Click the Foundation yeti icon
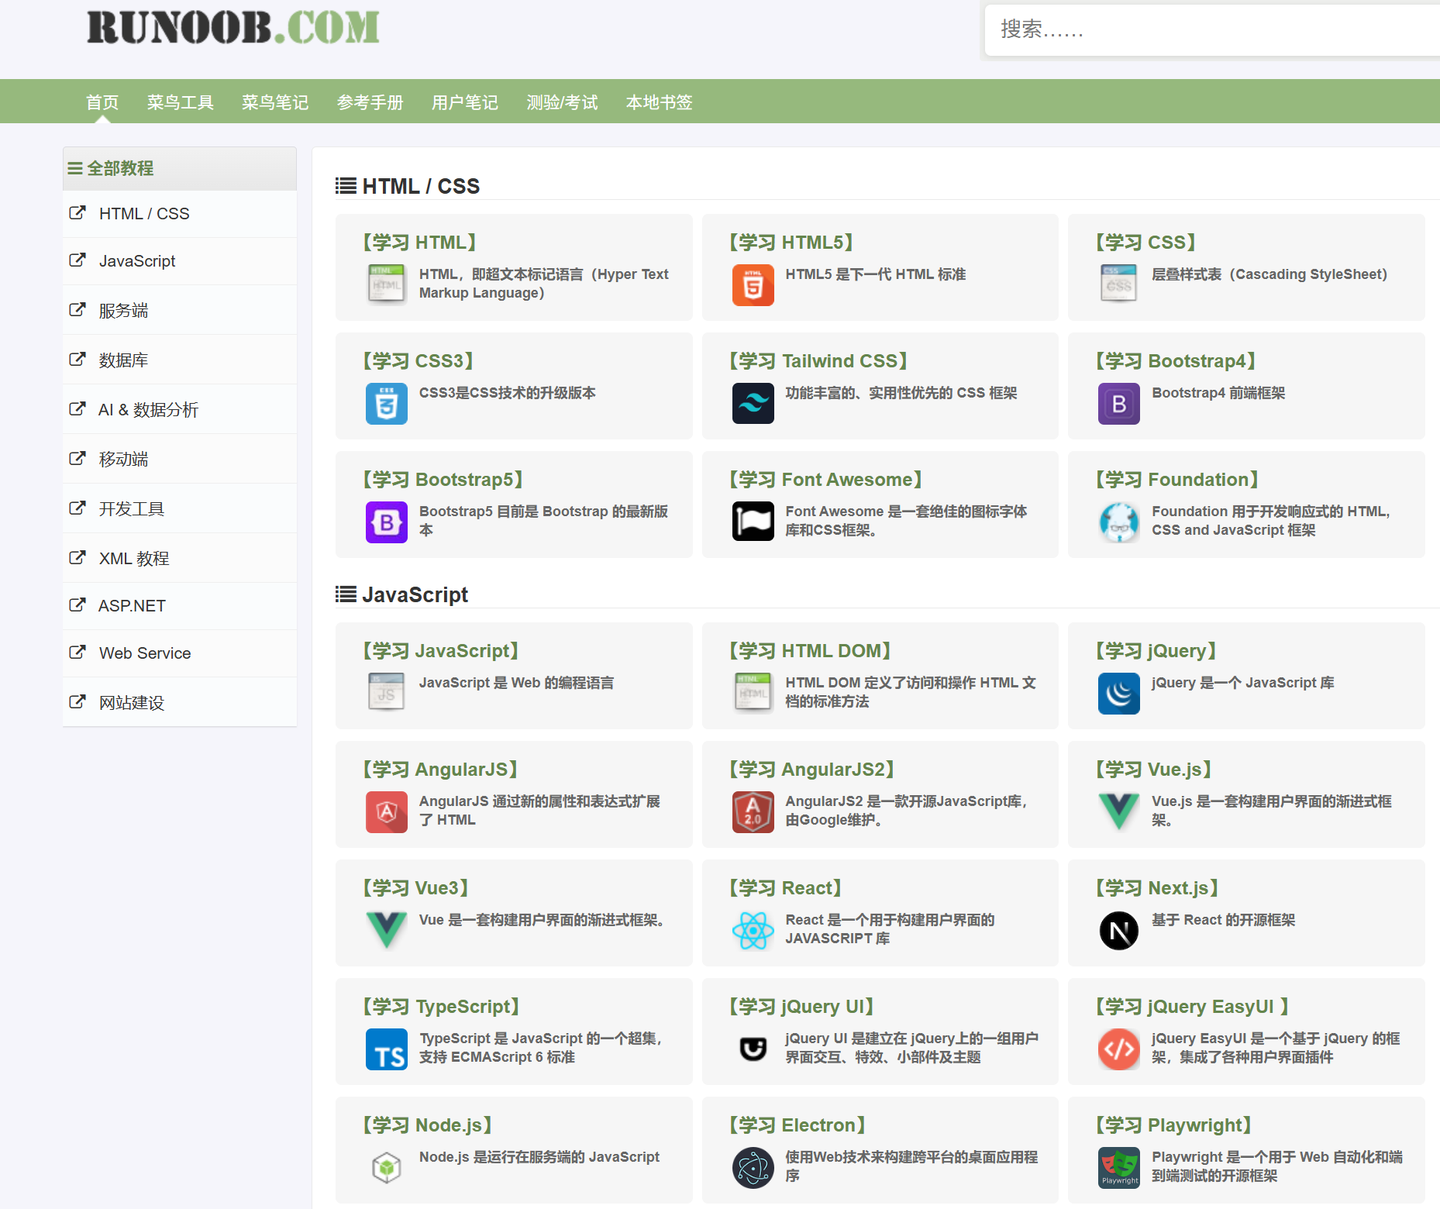Screen dimensions: 1440x1209 (1119, 522)
